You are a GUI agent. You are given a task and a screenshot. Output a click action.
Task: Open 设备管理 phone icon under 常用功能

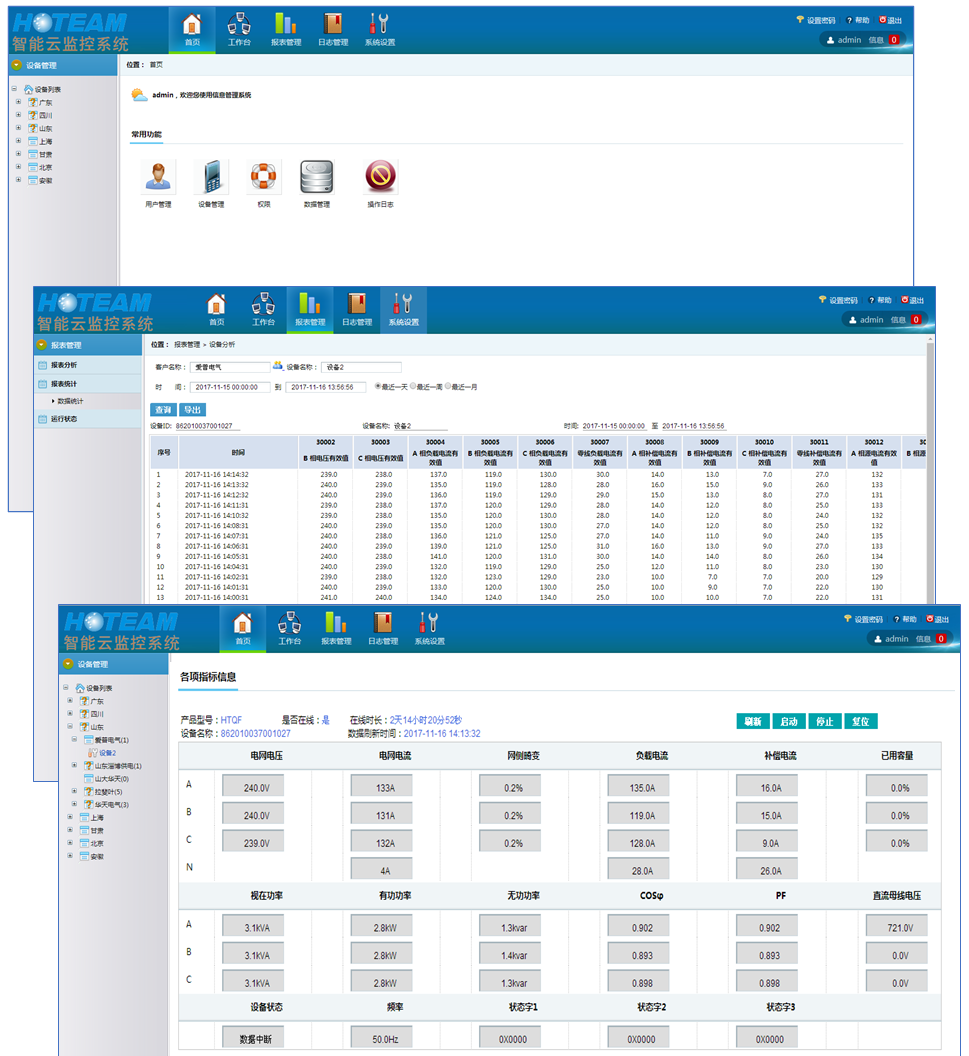211,178
